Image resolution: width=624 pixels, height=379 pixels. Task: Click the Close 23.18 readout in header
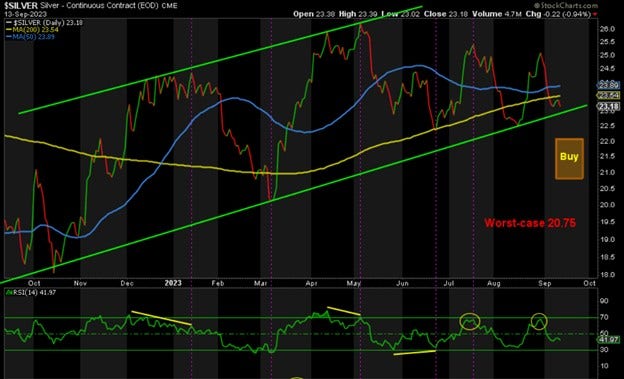pos(446,14)
